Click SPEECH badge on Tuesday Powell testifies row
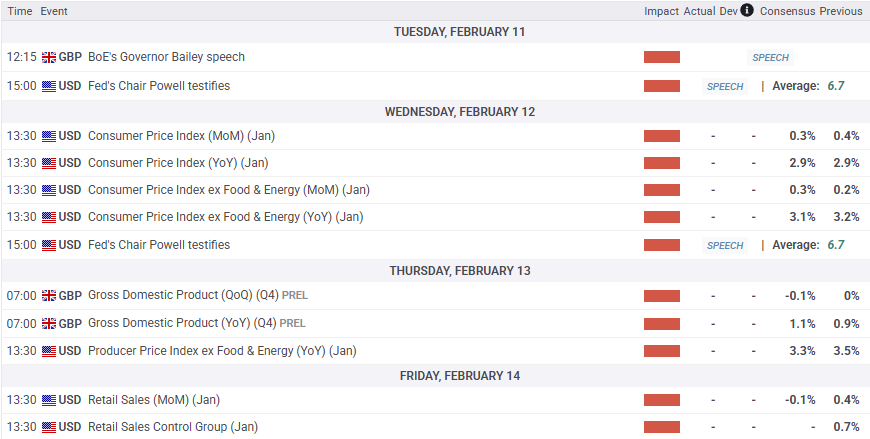 click(x=725, y=87)
